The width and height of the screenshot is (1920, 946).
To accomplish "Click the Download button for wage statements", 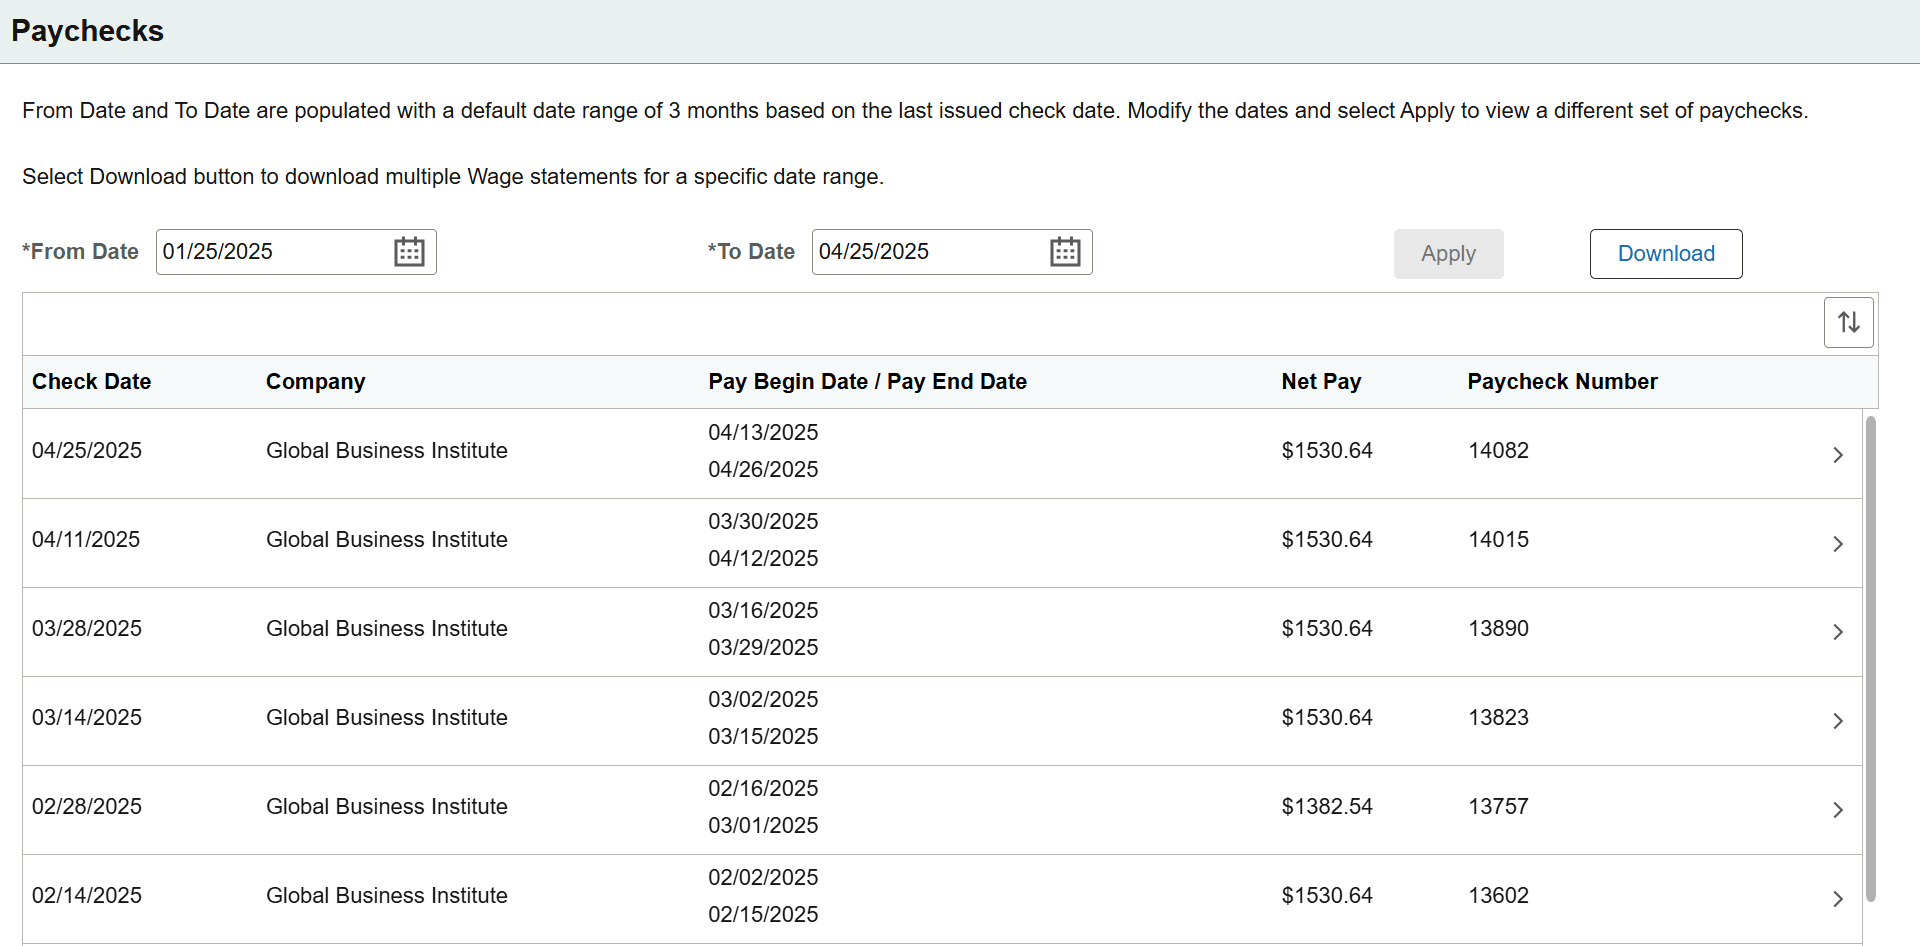I will 1665,253.
